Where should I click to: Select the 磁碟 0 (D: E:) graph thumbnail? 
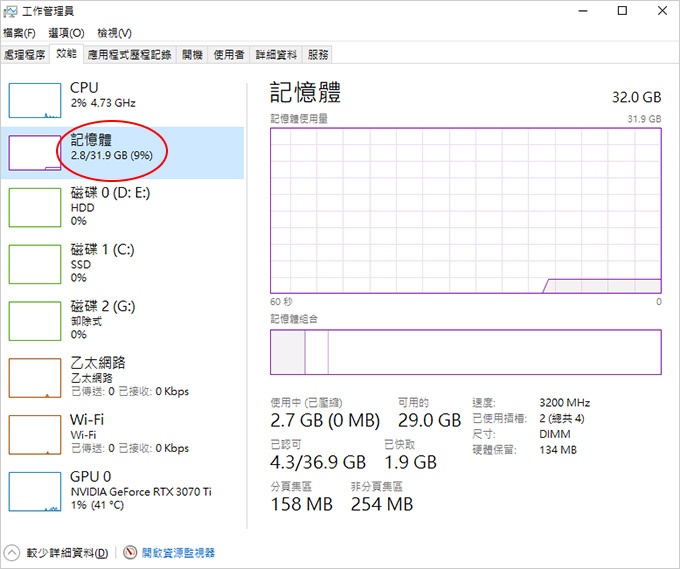click(x=35, y=207)
